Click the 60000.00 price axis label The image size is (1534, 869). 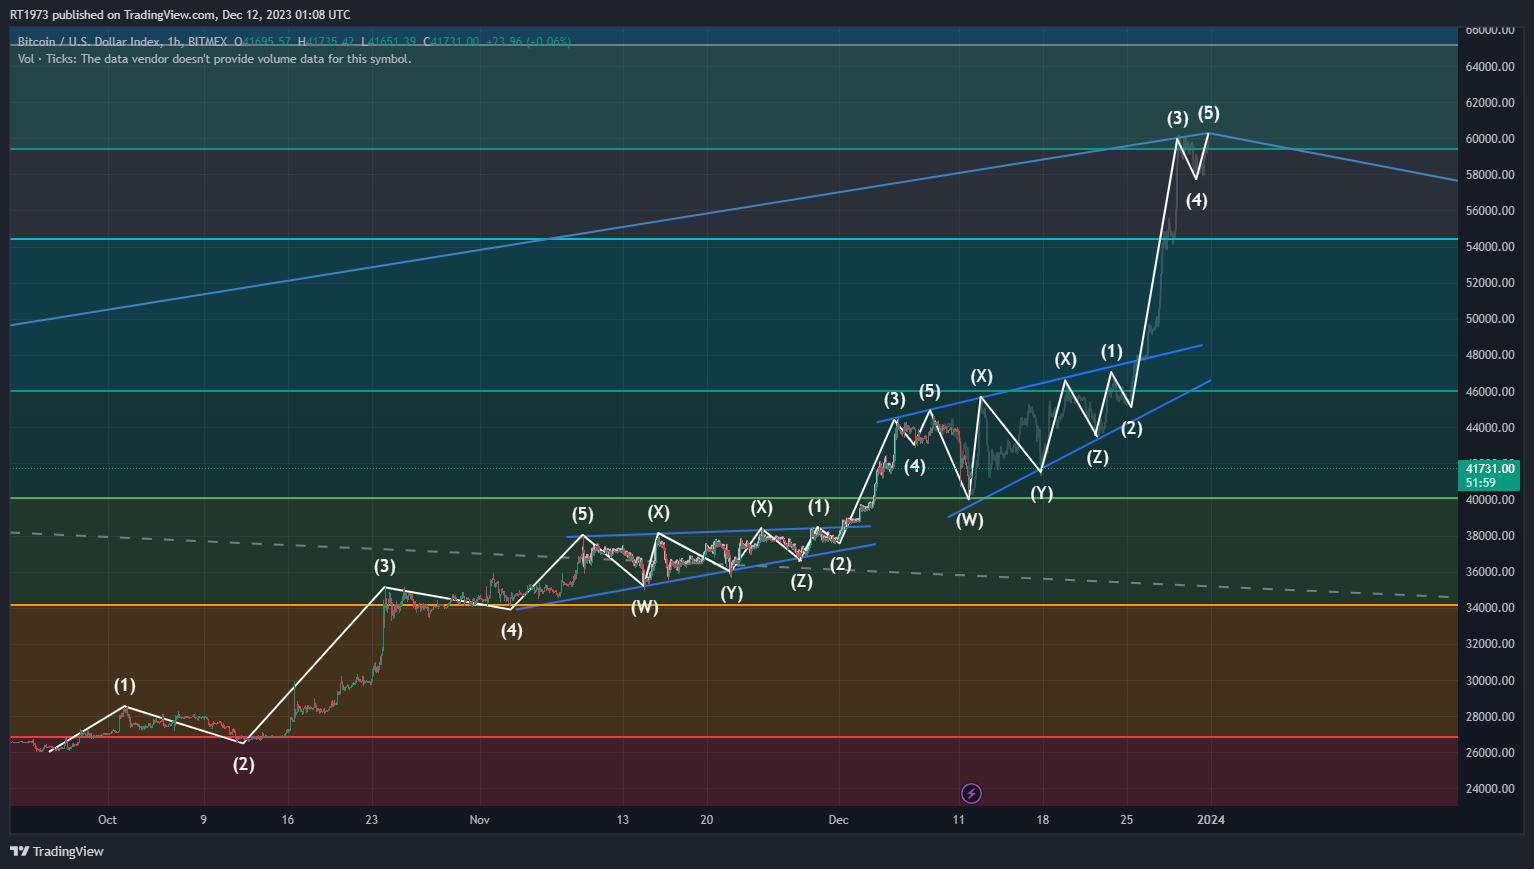point(1490,138)
